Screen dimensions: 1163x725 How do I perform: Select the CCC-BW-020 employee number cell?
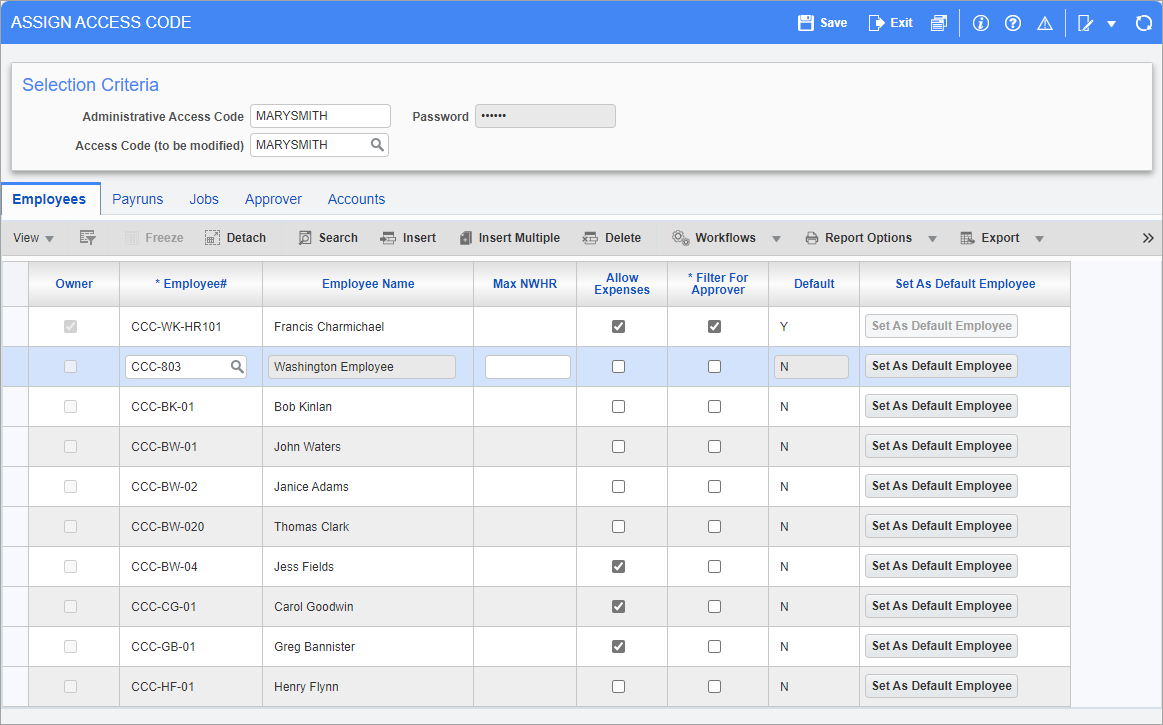[x=191, y=527]
